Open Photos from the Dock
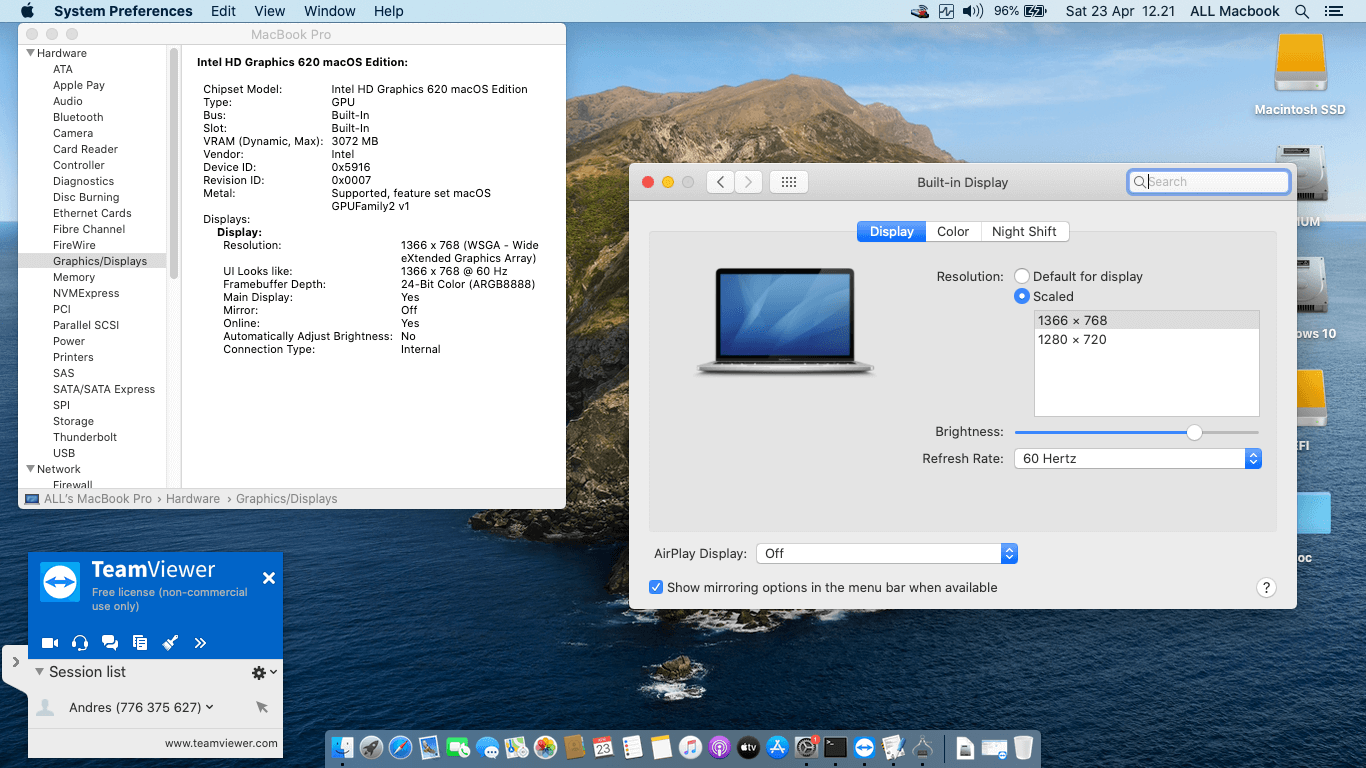Viewport: 1366px width, 768px height. (545, 747)
